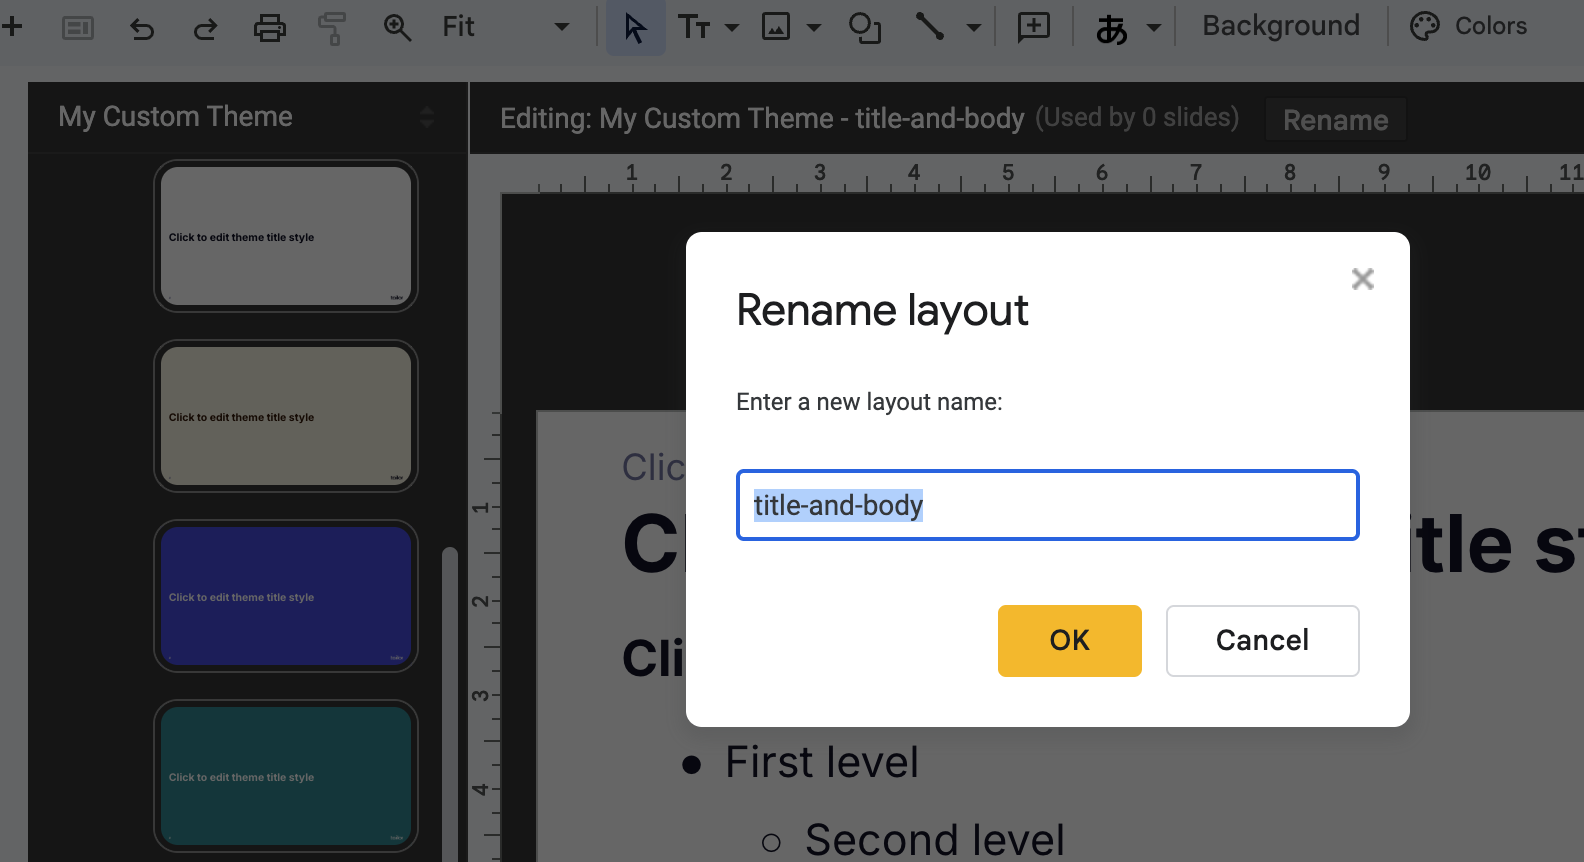Redo the last action
Screen dimensions: 1584x862
point(205,28)
